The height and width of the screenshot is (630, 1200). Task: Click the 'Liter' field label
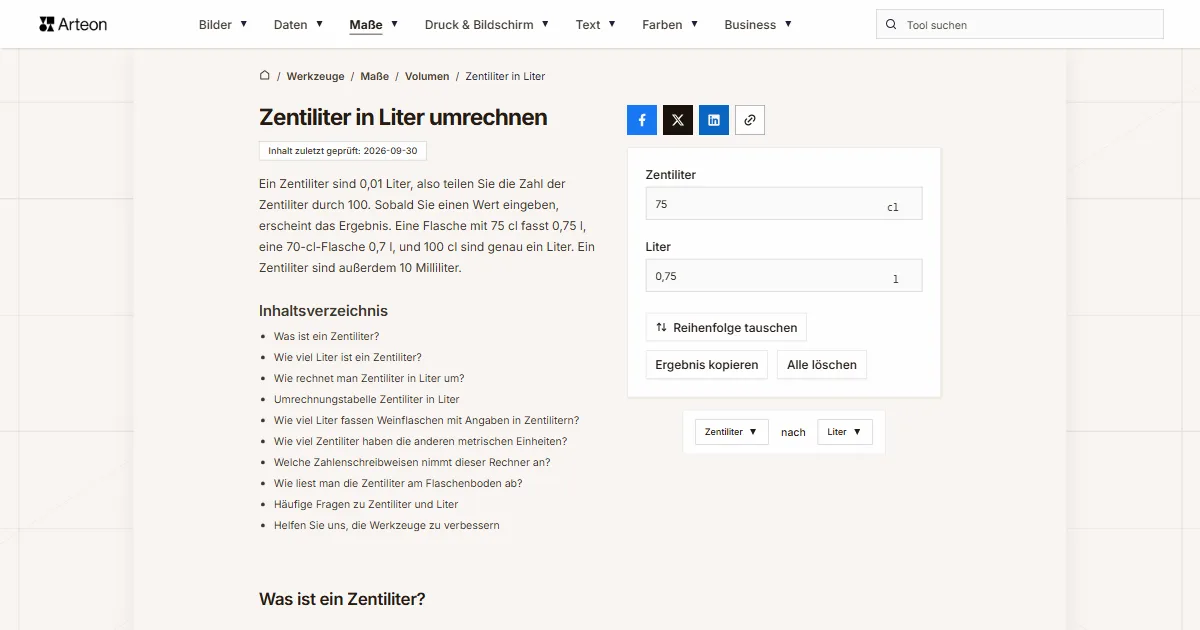pos(658,247)
